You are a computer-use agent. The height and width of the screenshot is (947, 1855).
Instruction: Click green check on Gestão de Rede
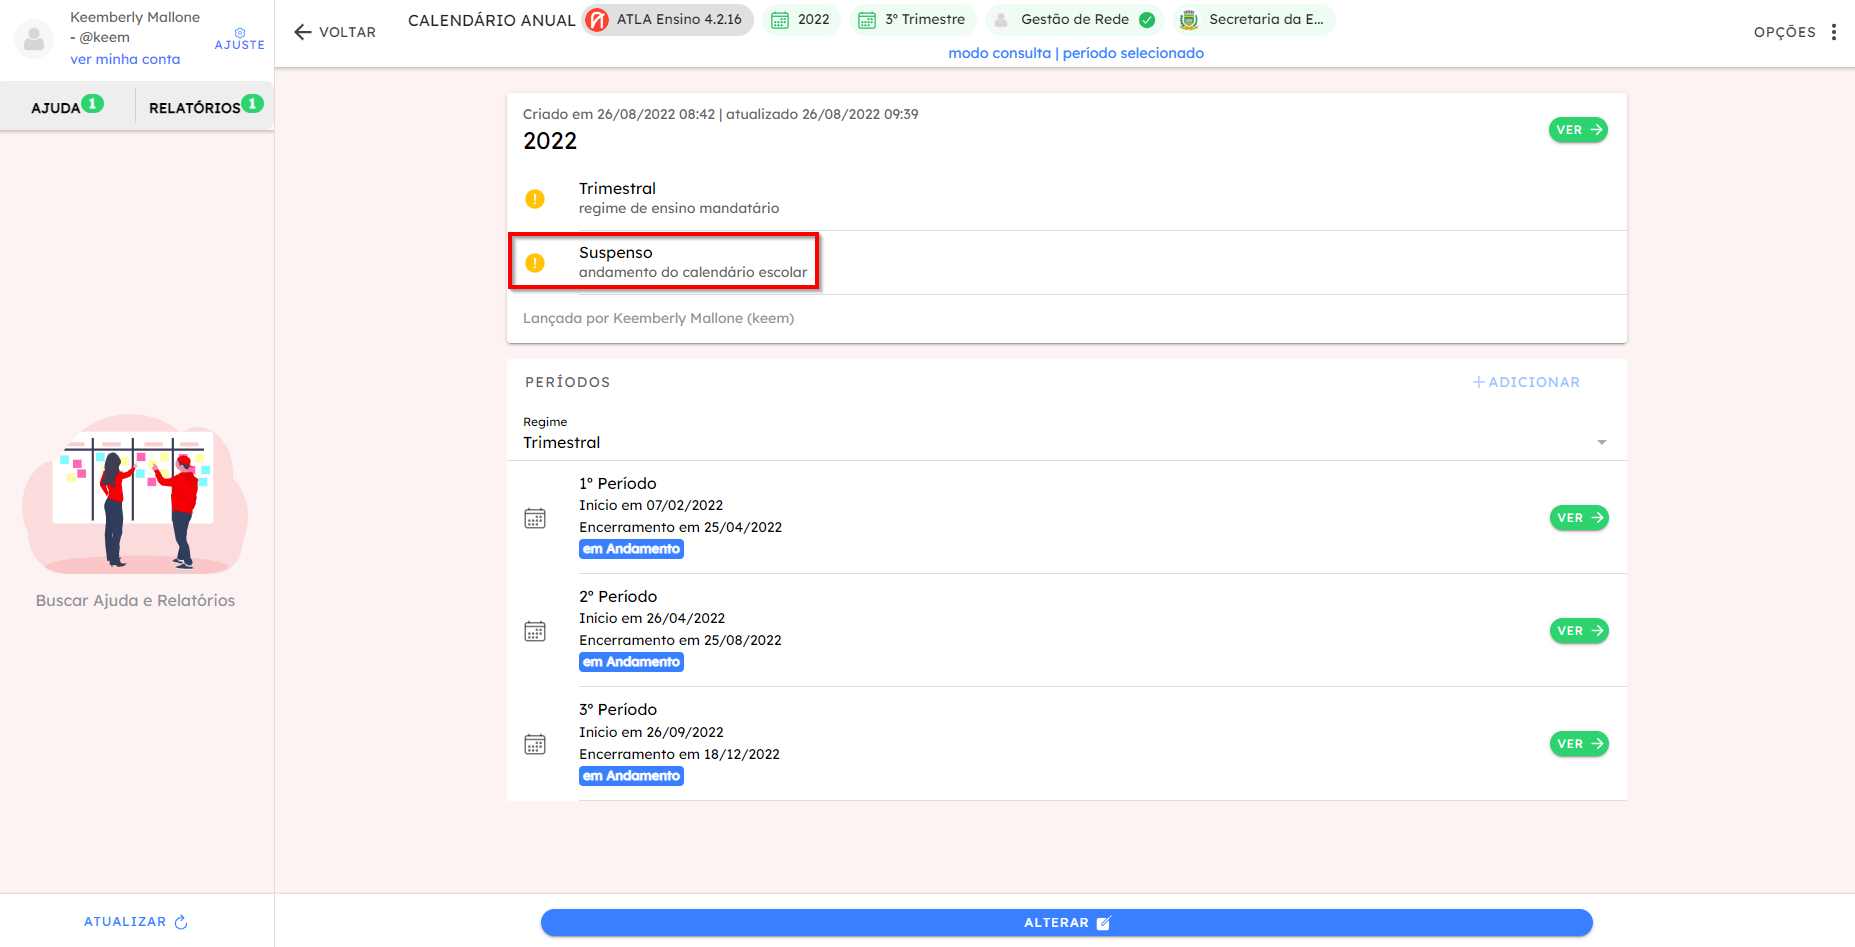click(x=1147, y=20)
